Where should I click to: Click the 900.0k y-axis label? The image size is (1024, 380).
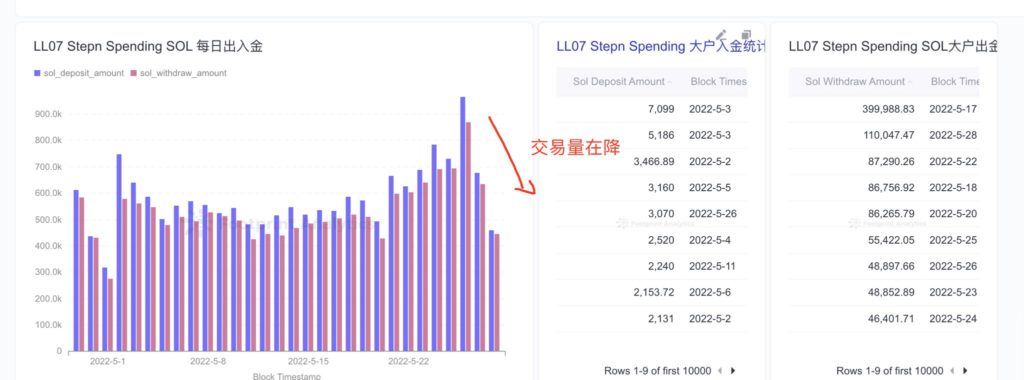coord(48,114)
